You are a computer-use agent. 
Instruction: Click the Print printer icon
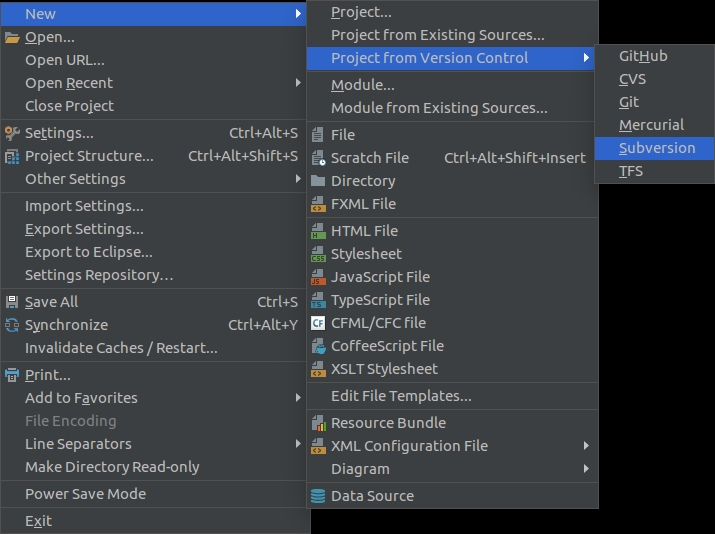pos(12,375)
